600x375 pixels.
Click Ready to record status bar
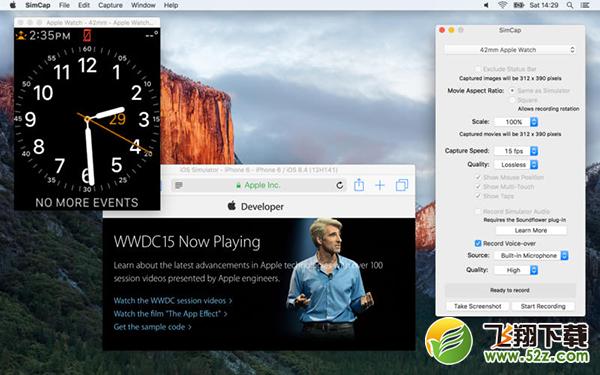[510, 290]
